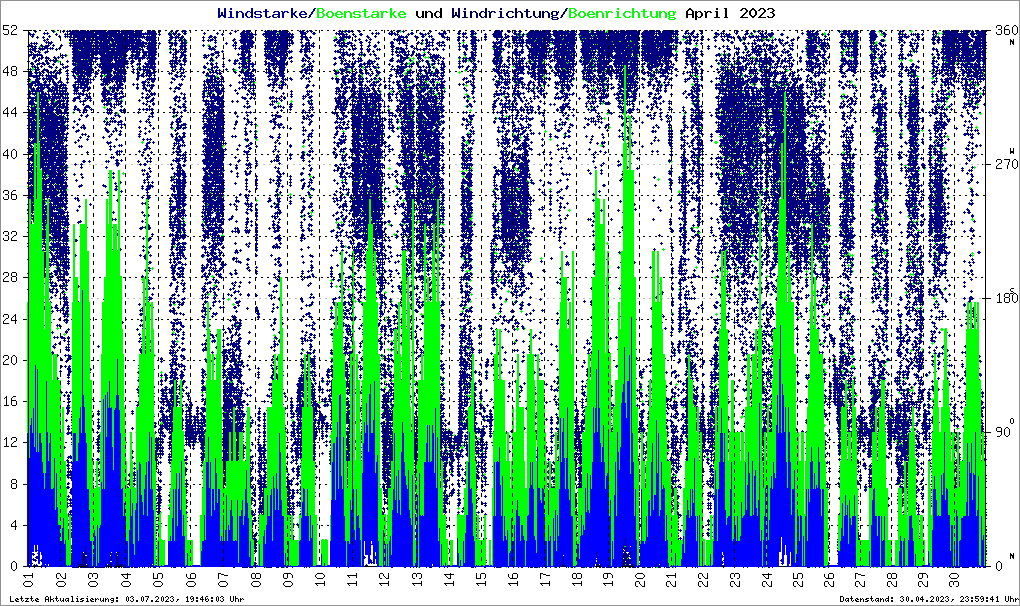Click the 180 S direction label
The image size is (1020, 606).
click(x=1005, y=295)
